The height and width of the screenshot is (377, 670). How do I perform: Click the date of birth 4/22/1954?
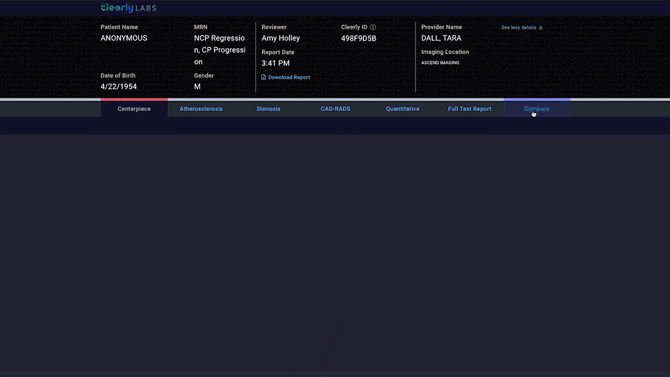(x=118, y=86)
